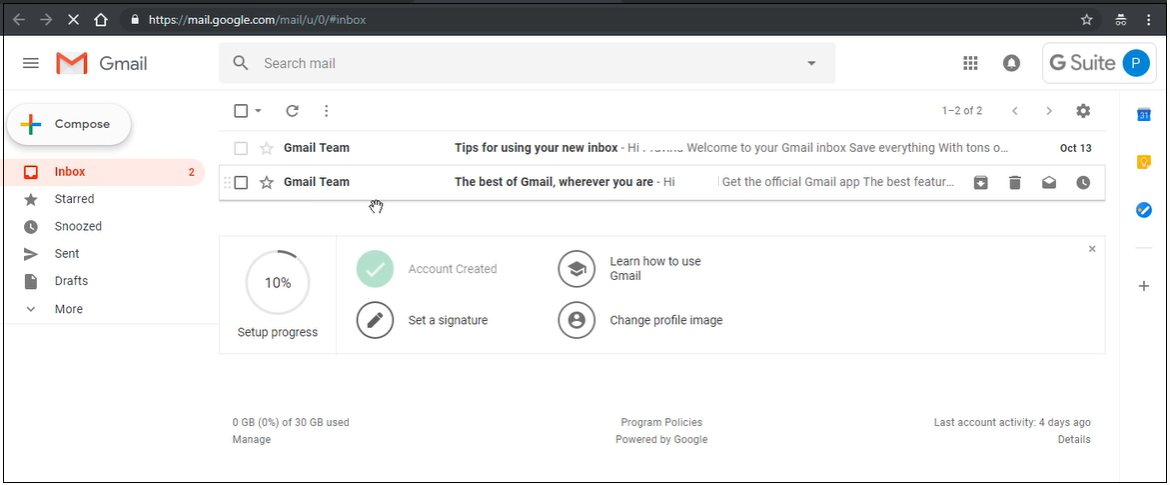This screenshot has height=485, width=1170.
Task: Open the Starred folder
Action: click(x=74, y=199)
